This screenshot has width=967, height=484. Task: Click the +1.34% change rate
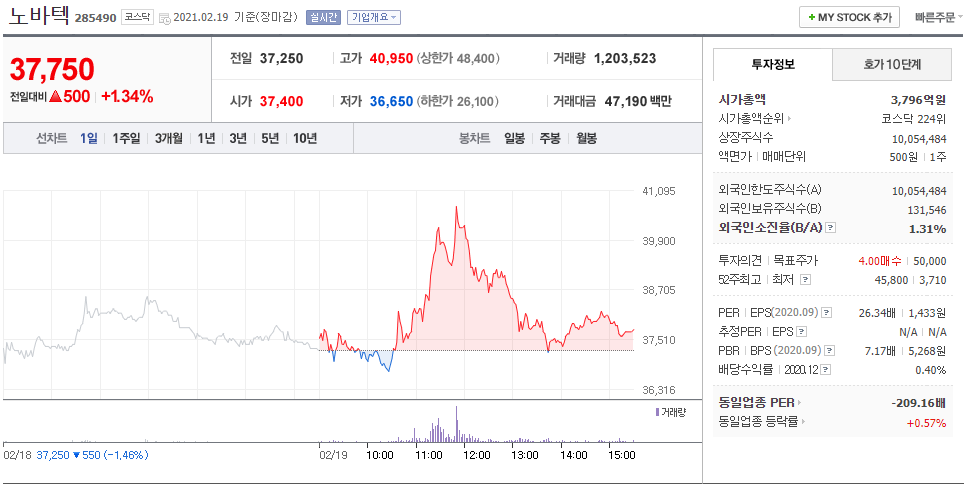127,96
